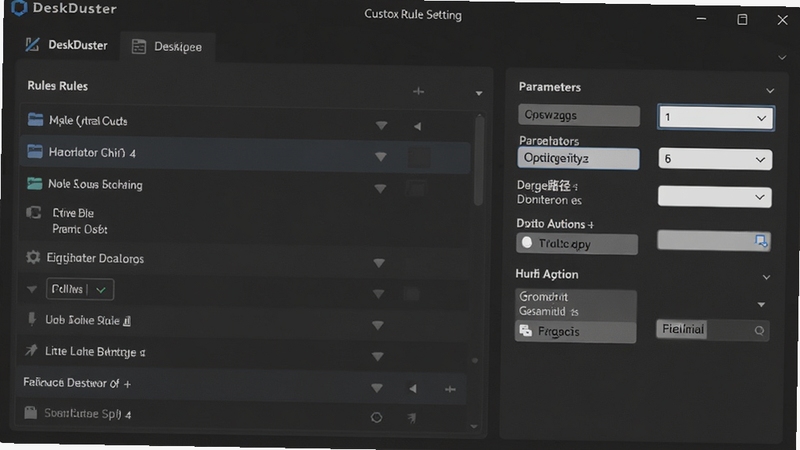Image resolution: width=800 pixels, height=450 pixels.
Task: Open the dropdown showing value 1
Action: pyautogui.click(x=716, y=118)
